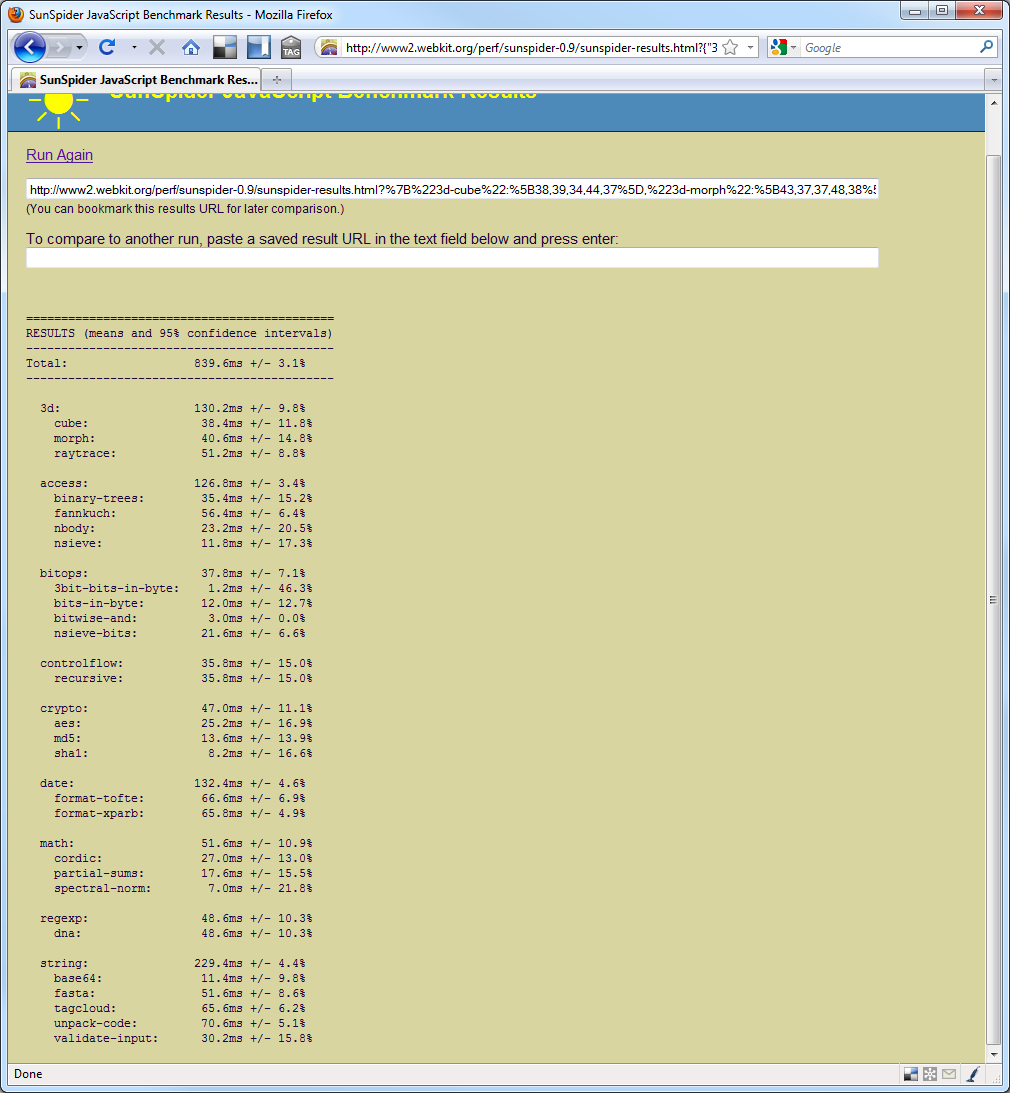Click the 'validate-input:' result label
This screenshot has height=1093, width=1010.
(x=106, y=1039)
